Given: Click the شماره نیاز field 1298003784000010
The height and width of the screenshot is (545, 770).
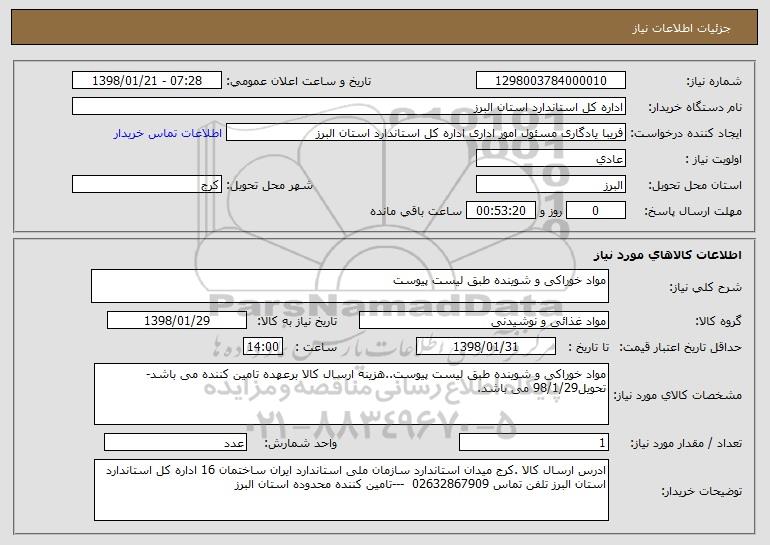Looking at the screenshot, I should click(x=550, y=81).
